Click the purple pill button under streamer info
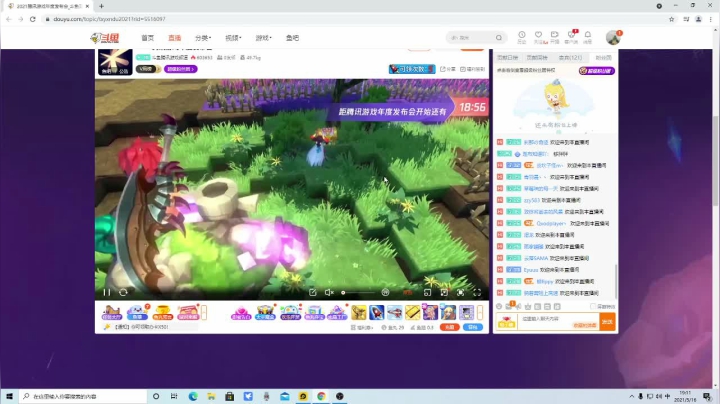Screen dimensions: 720x404 point(181,69)
